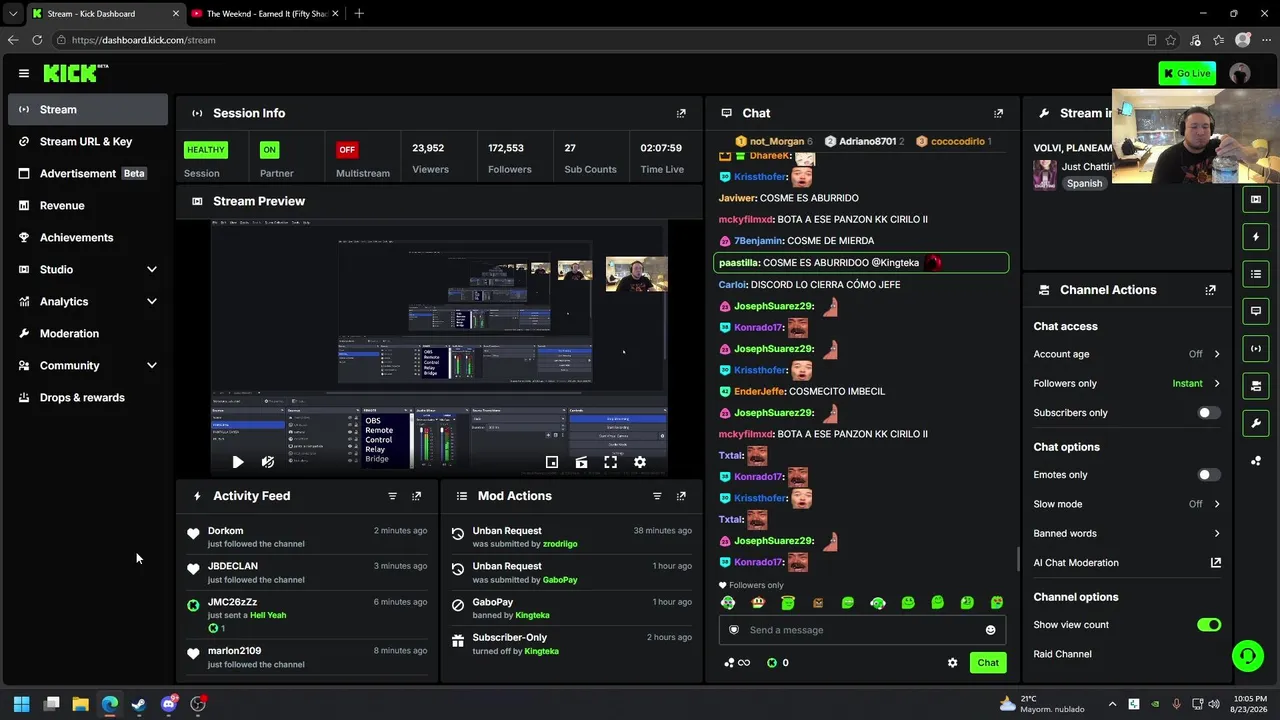Pop out the Channel Actions panel
The height and width of the screenshot is (720, 1280).
tap(1210, 290)
